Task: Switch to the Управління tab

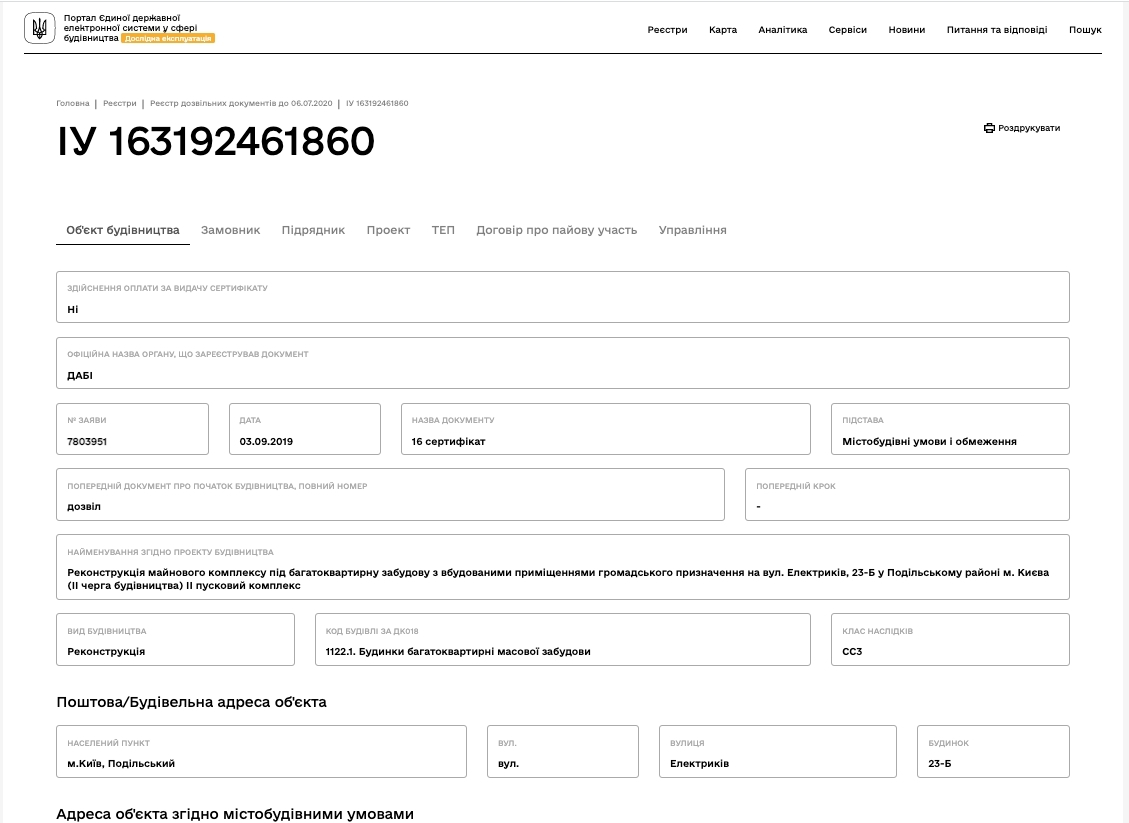Action: [x=693, y=230]
